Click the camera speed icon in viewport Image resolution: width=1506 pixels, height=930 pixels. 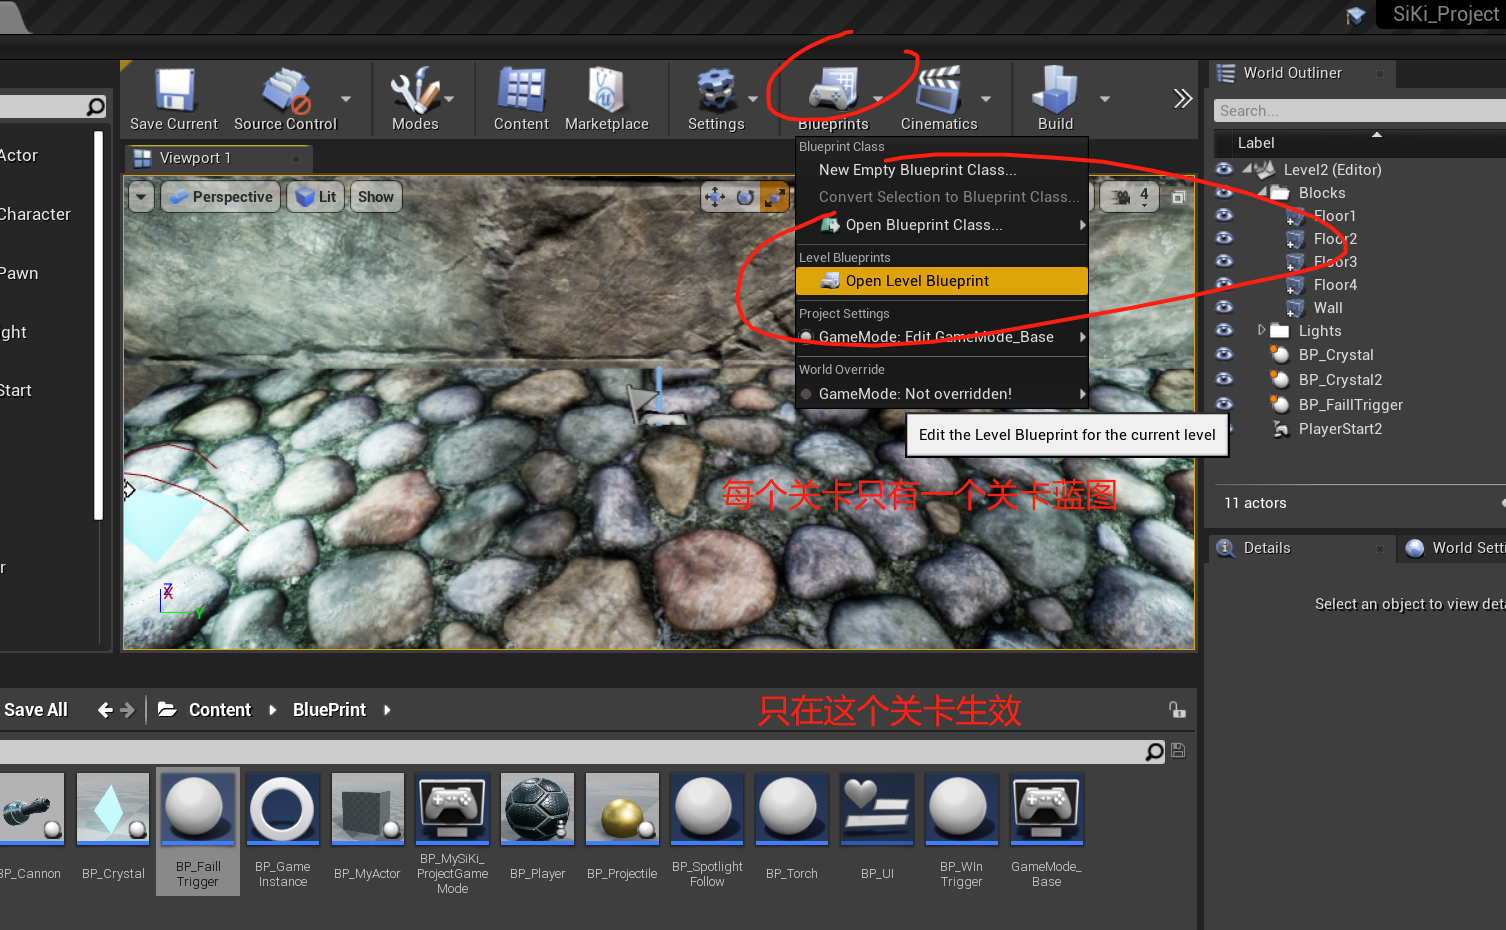click(1122, 197)
